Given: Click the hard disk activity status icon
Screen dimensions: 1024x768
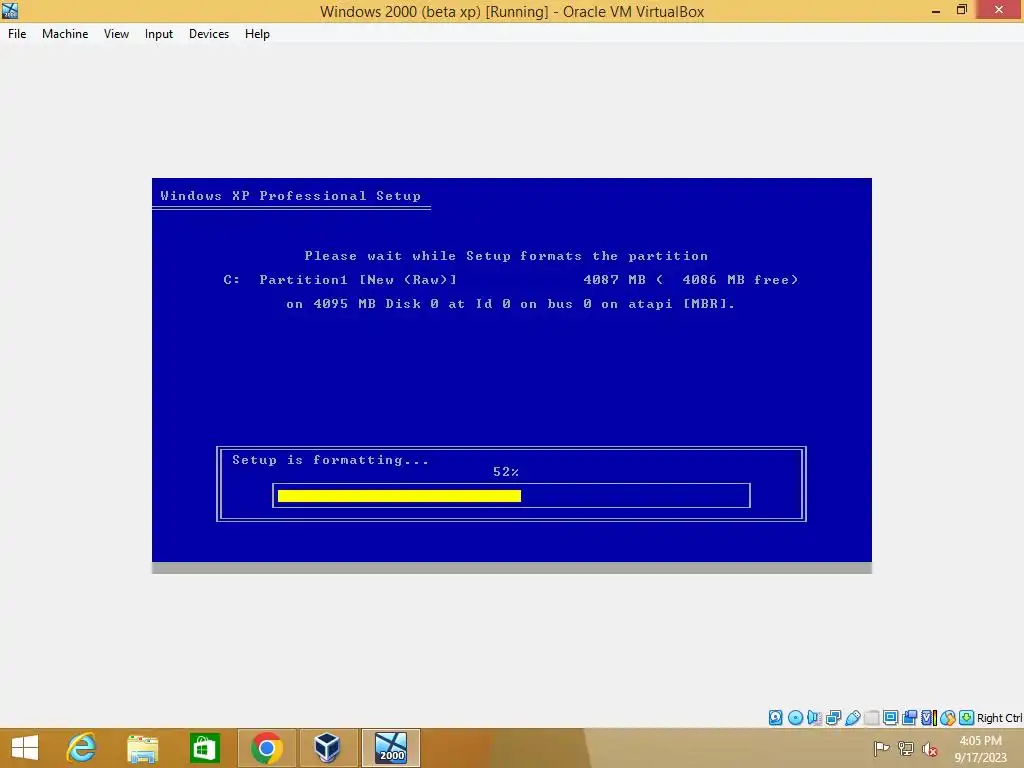Looking at the screenshot, I should tap(775, 718).
